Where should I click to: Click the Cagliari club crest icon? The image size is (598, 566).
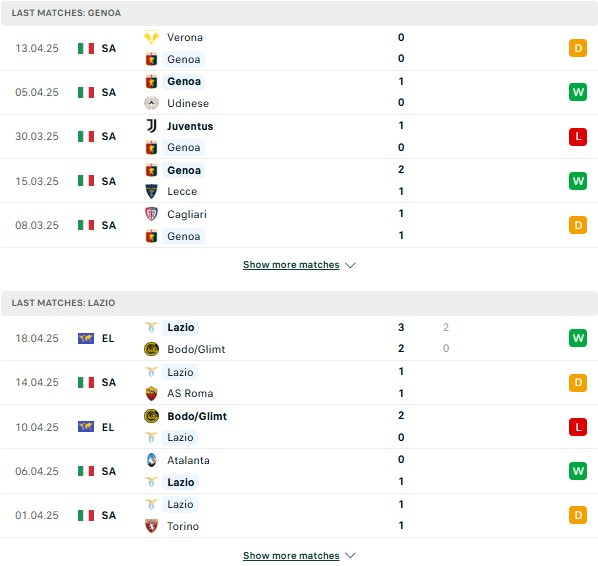151,214
